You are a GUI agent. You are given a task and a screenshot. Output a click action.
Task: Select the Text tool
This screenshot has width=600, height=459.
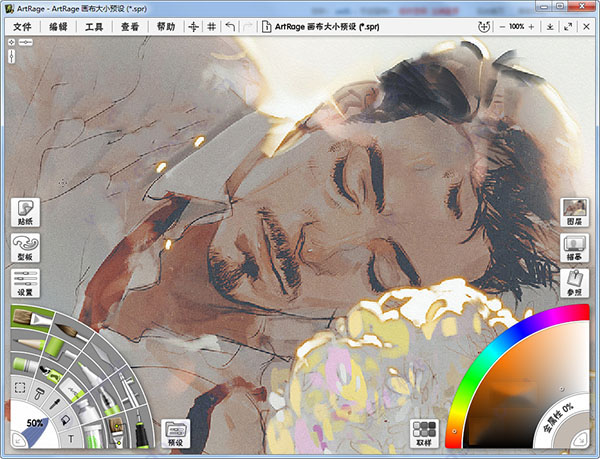click(x=71, y=439)
